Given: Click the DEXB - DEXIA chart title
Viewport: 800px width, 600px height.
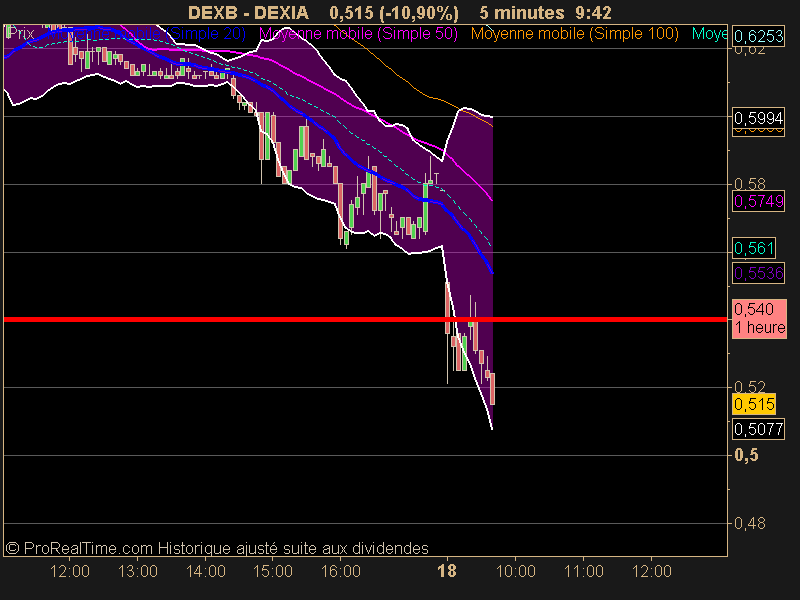Looking at the screenshot, I should click(x=248, y=12).
